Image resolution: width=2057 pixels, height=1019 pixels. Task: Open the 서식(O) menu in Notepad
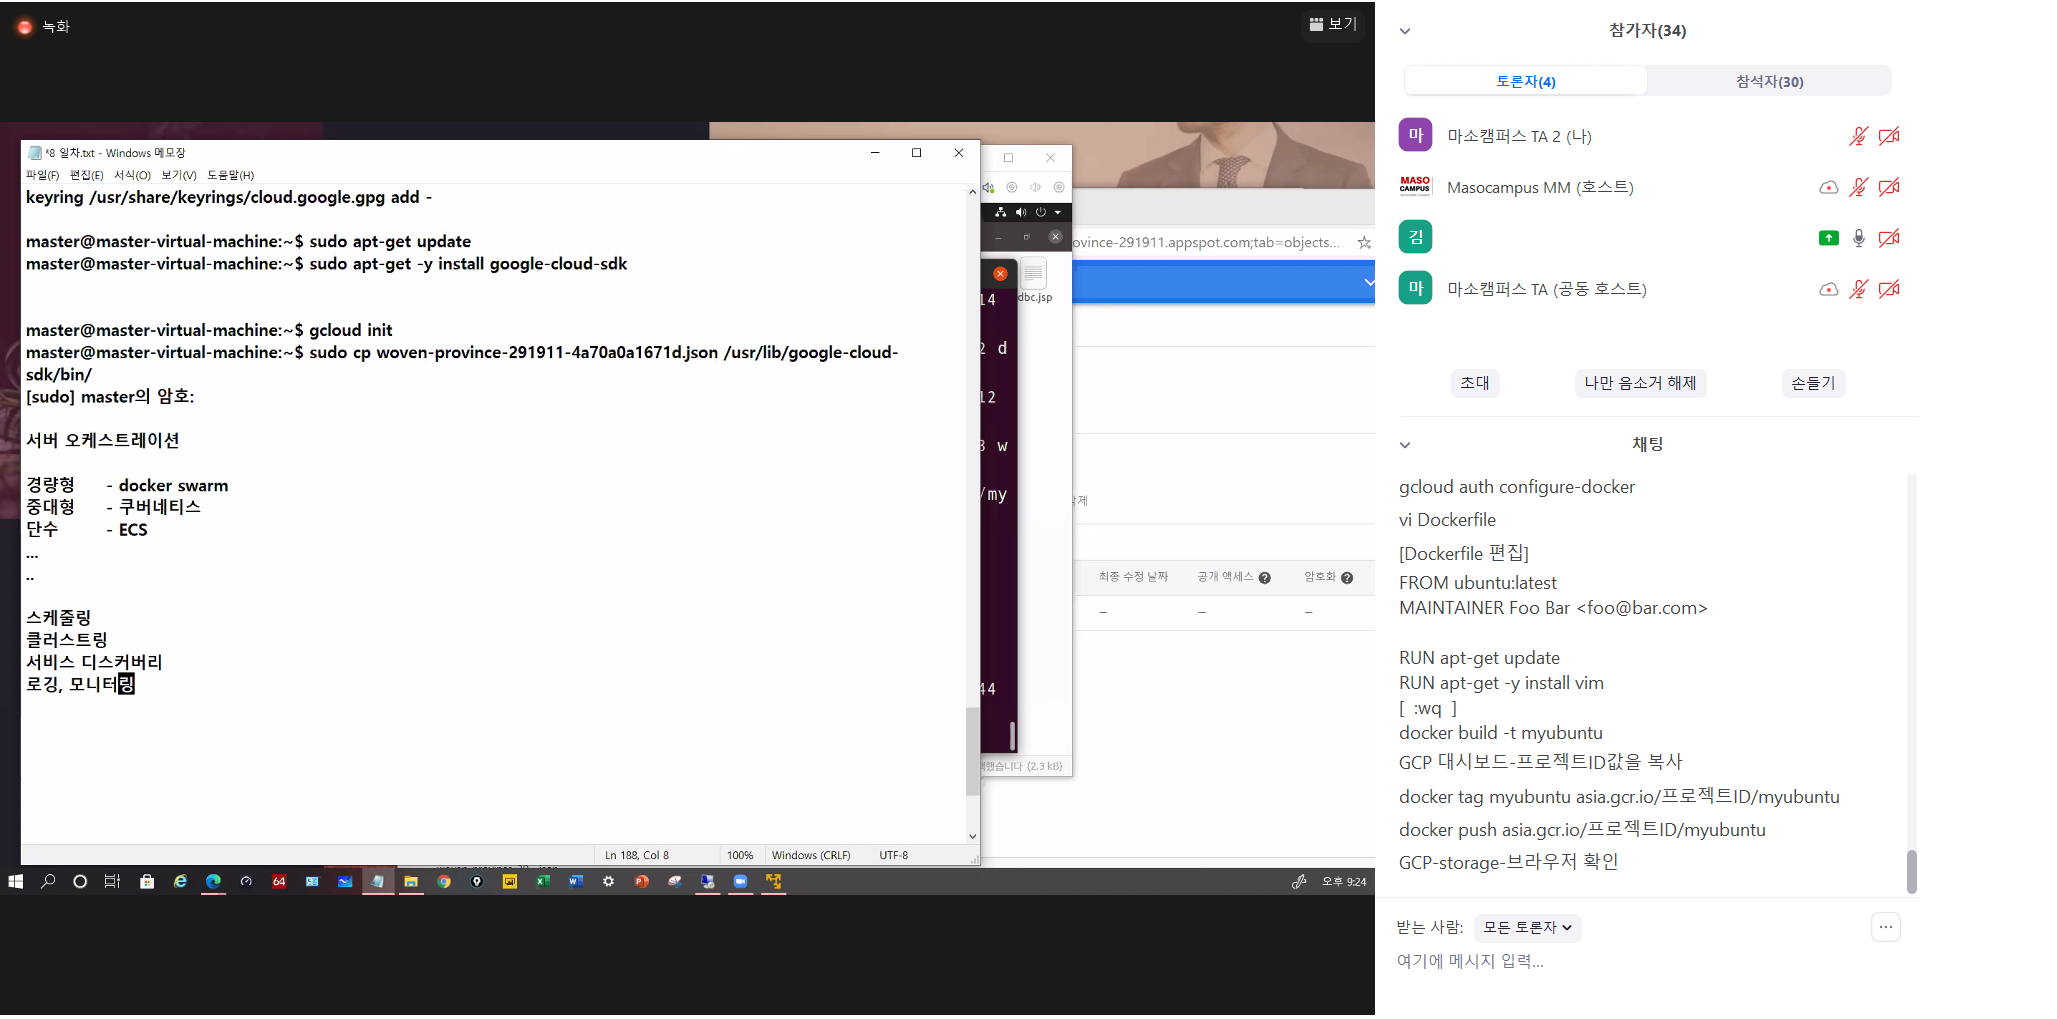click(x=132, y=175)
